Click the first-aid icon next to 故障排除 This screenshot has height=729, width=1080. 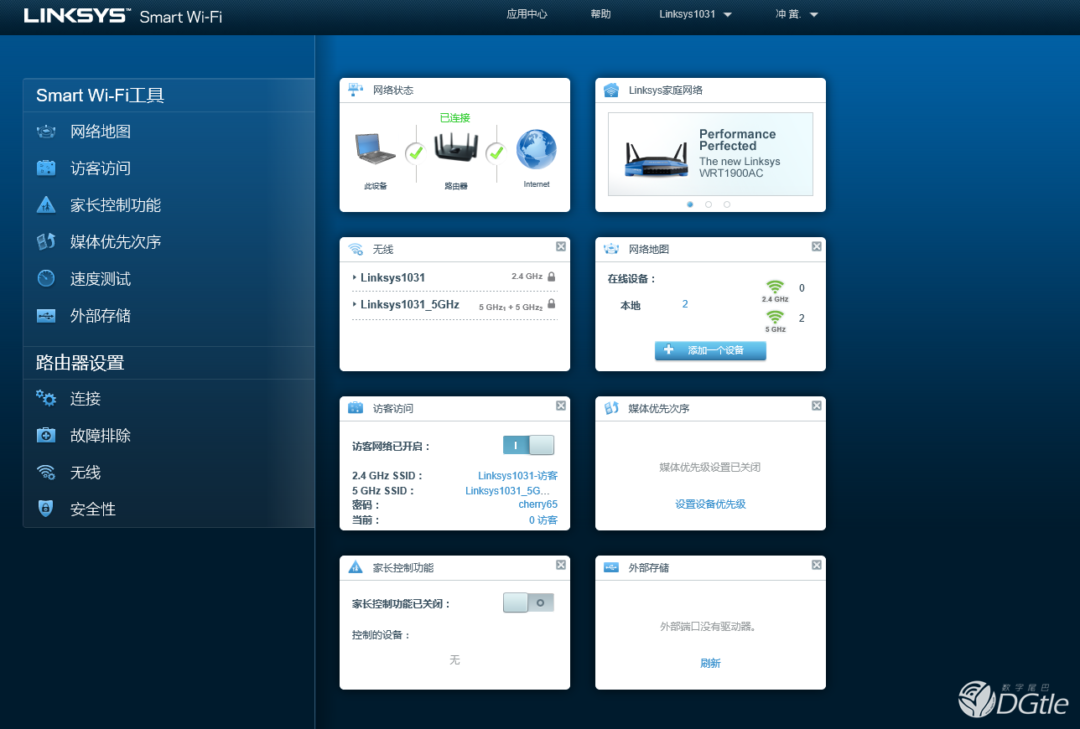(x=46, y=435)
